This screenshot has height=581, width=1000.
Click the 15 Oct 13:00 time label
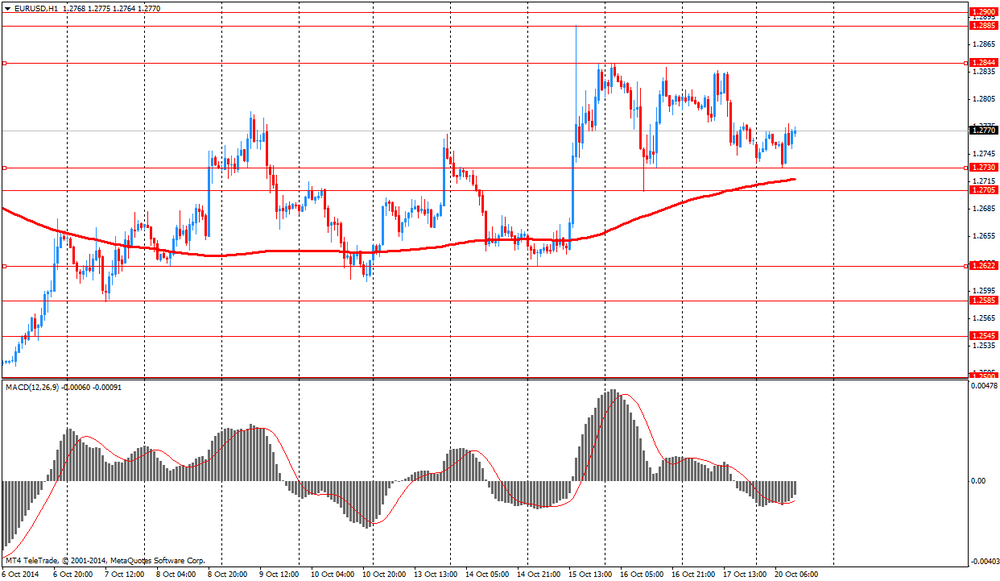tap(590, 574)
